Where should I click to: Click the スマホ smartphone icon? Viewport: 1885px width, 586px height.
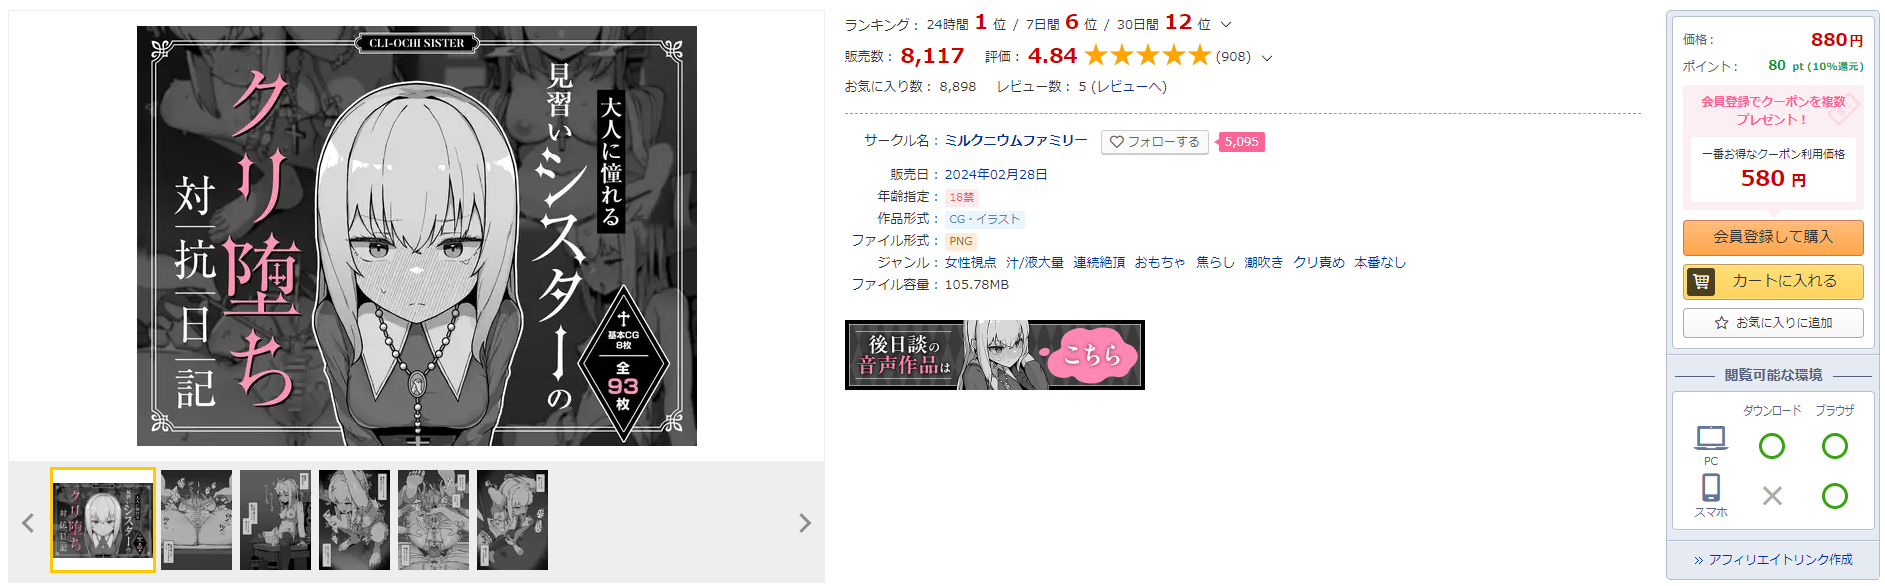click(1711, 487)
